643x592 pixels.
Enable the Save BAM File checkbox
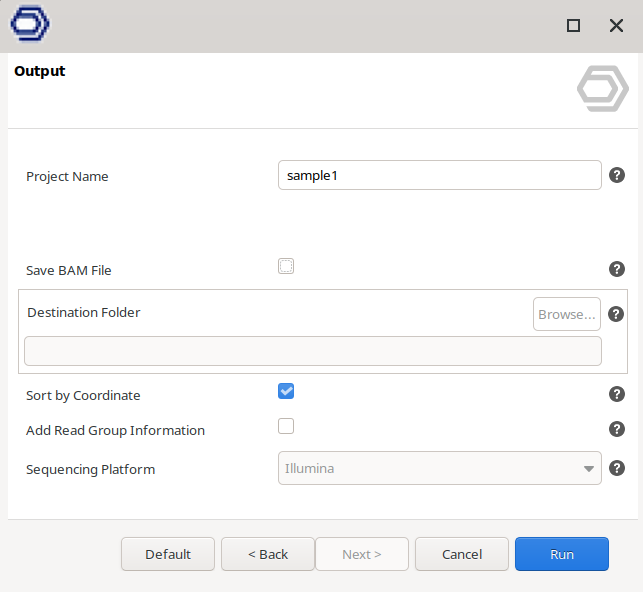(x=286, y=266)
